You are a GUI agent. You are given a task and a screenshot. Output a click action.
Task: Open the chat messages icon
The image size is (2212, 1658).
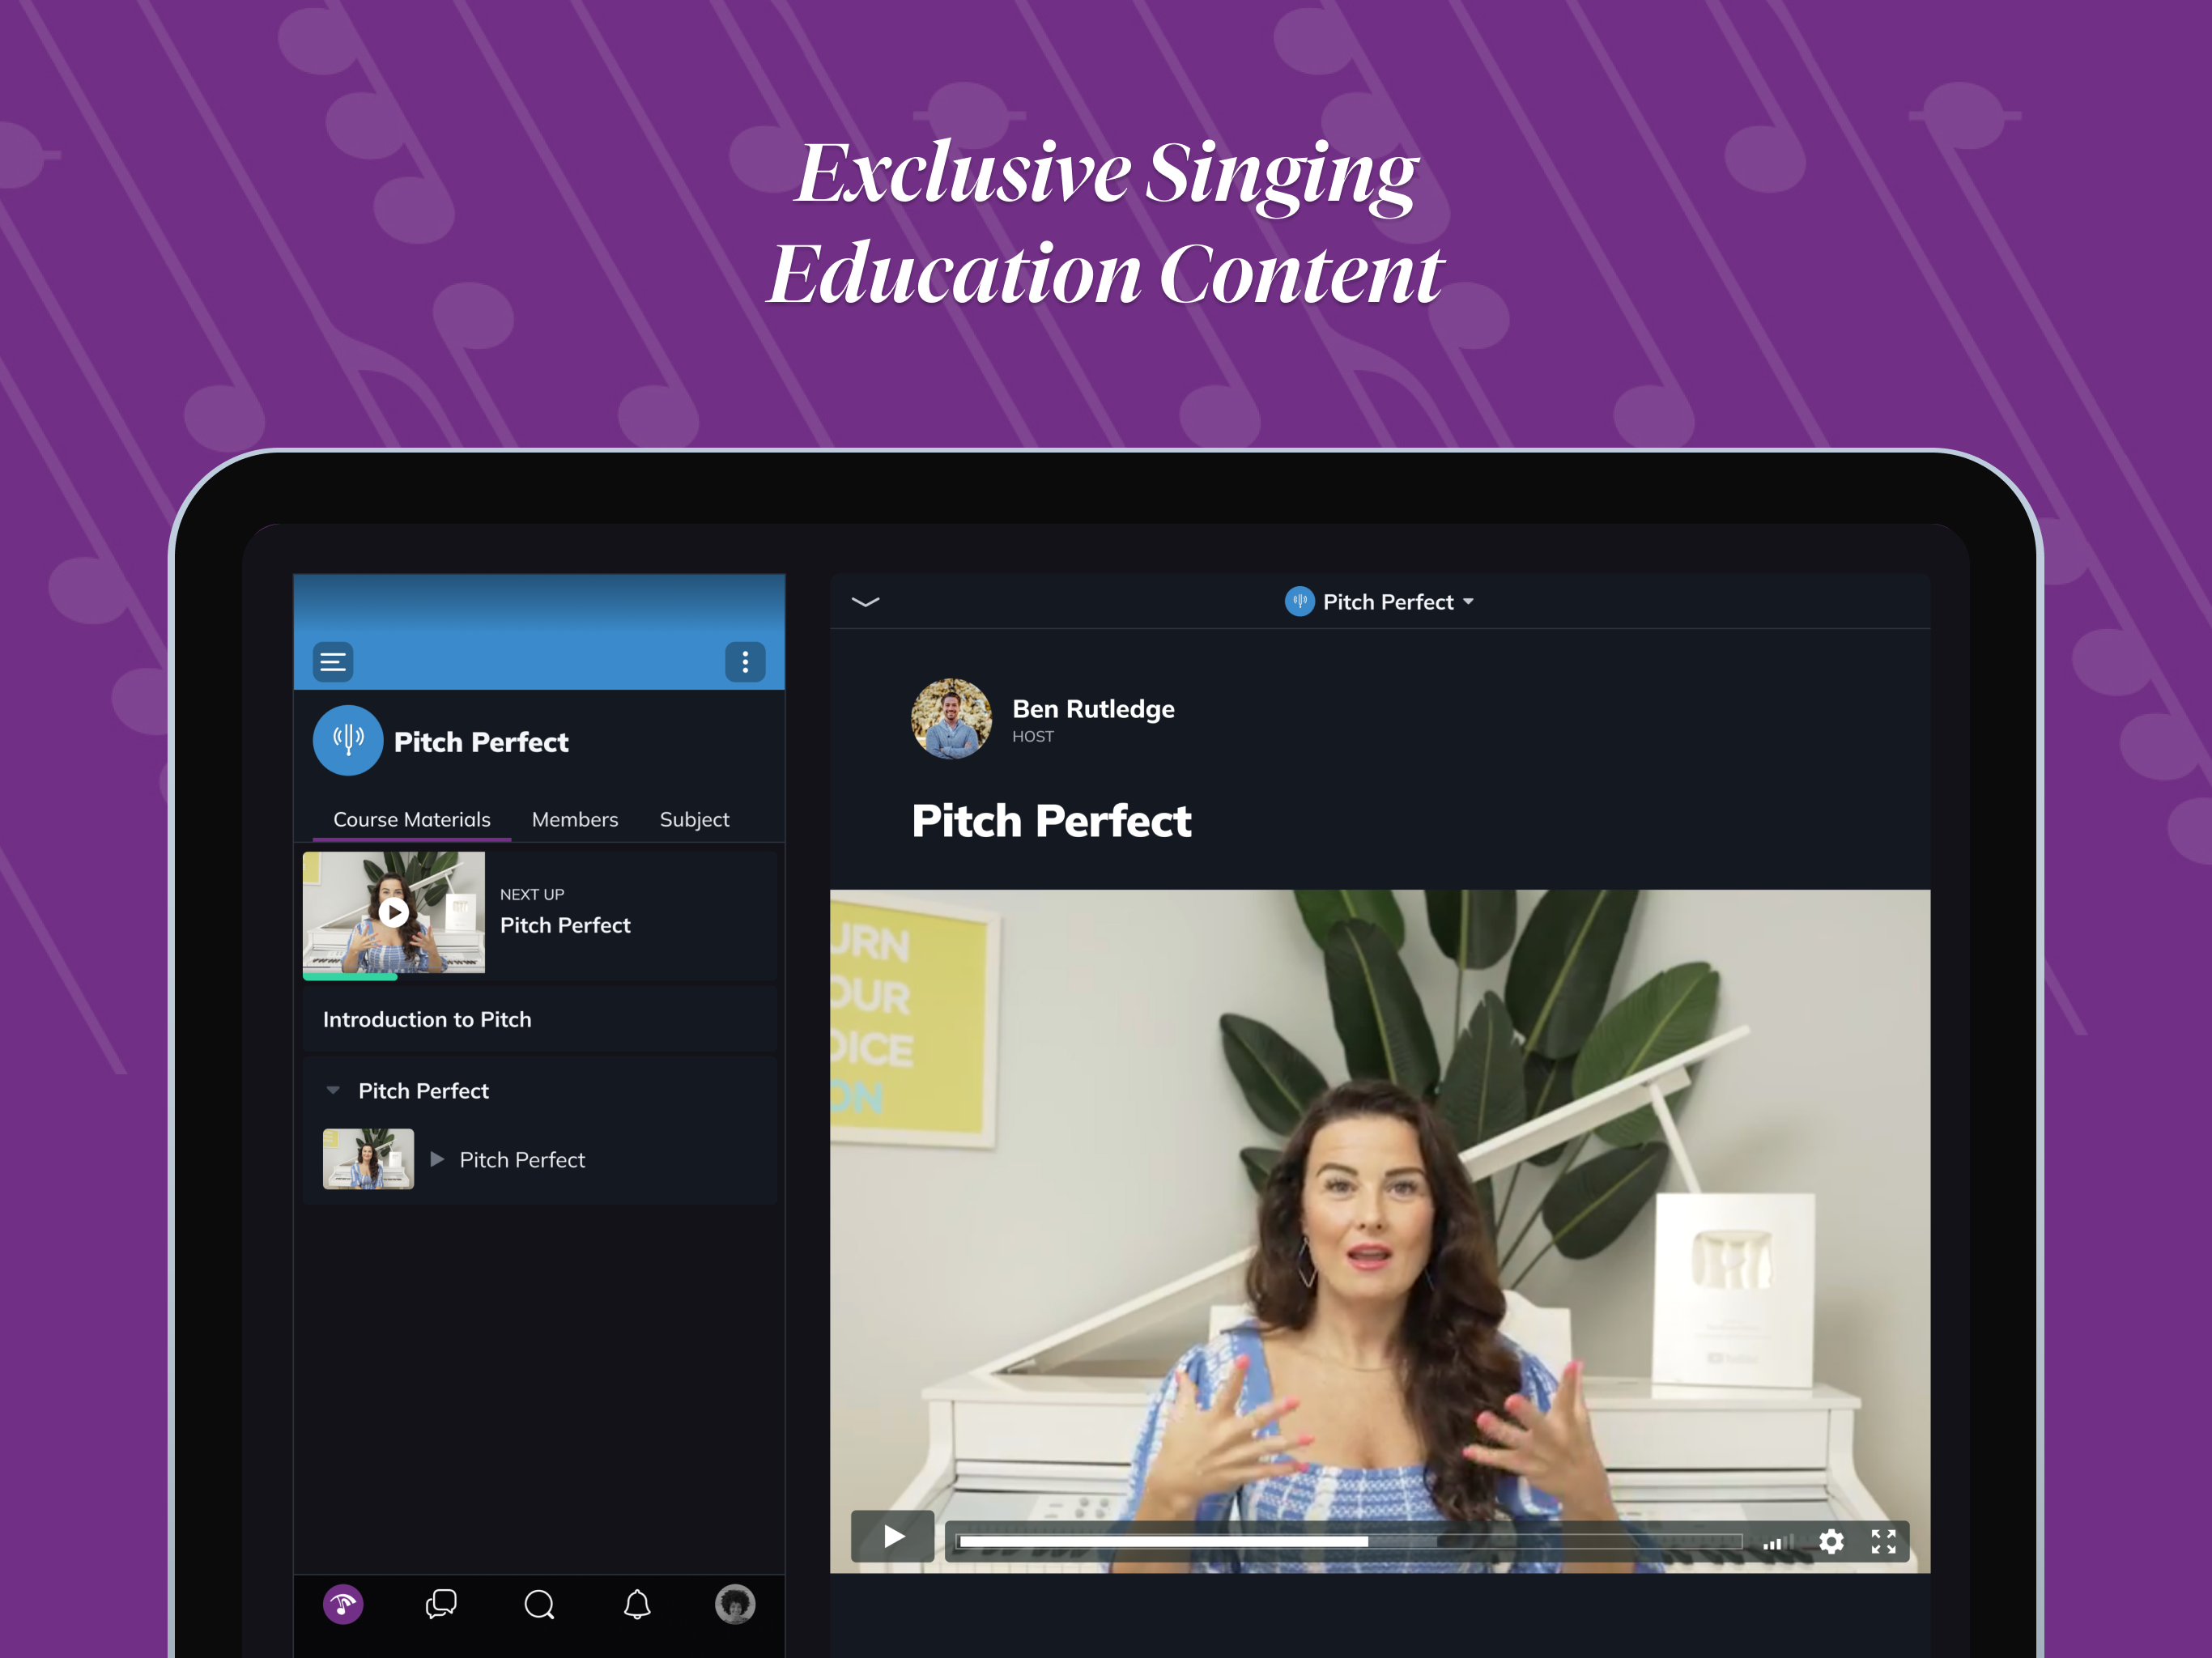pyautogui.click(x=441, y=1604)
